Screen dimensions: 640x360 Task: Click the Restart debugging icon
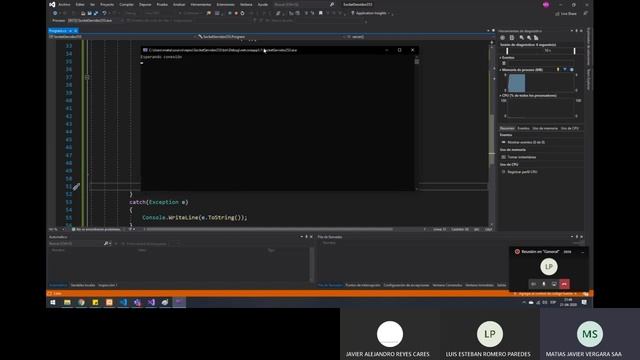242,13
